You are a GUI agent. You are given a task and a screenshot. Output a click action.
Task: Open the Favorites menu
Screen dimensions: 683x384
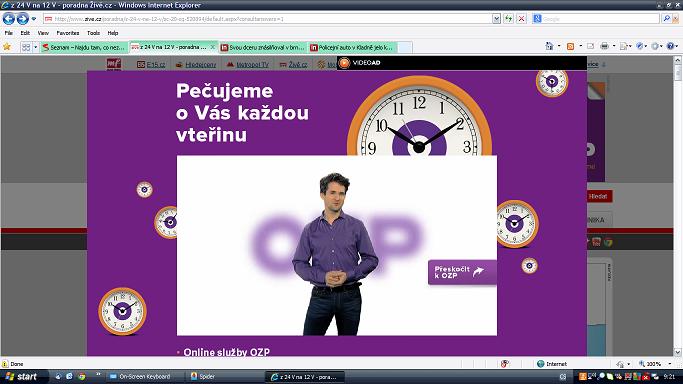click(x=68, y=33)
